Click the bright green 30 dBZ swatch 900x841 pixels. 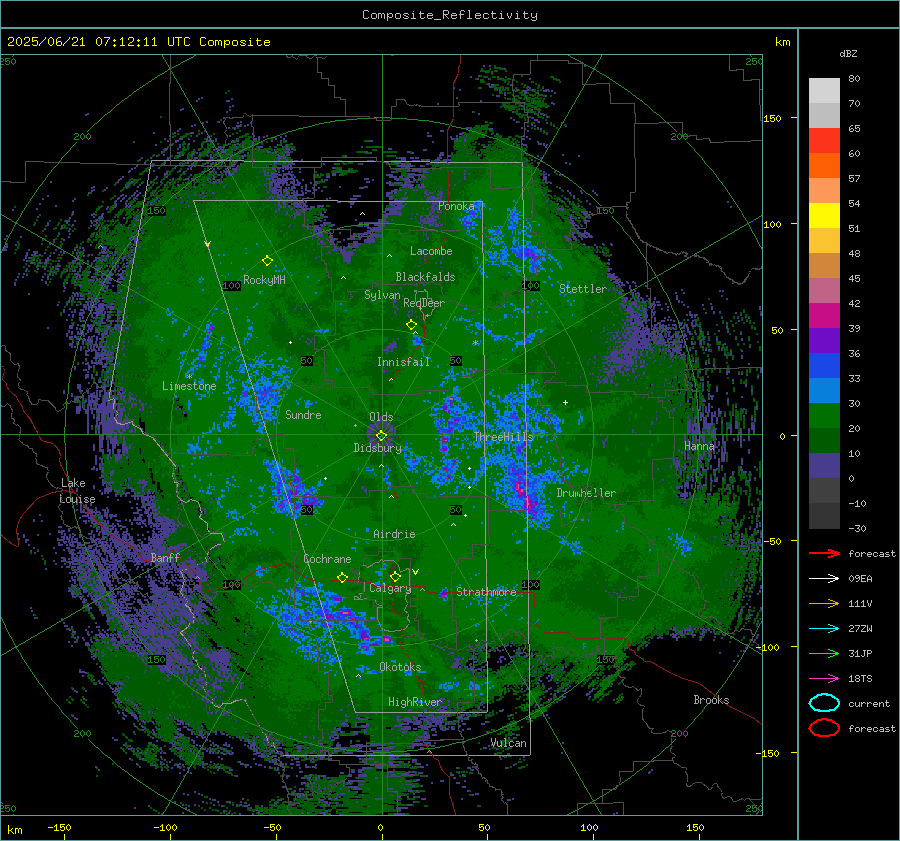[824, 415]
